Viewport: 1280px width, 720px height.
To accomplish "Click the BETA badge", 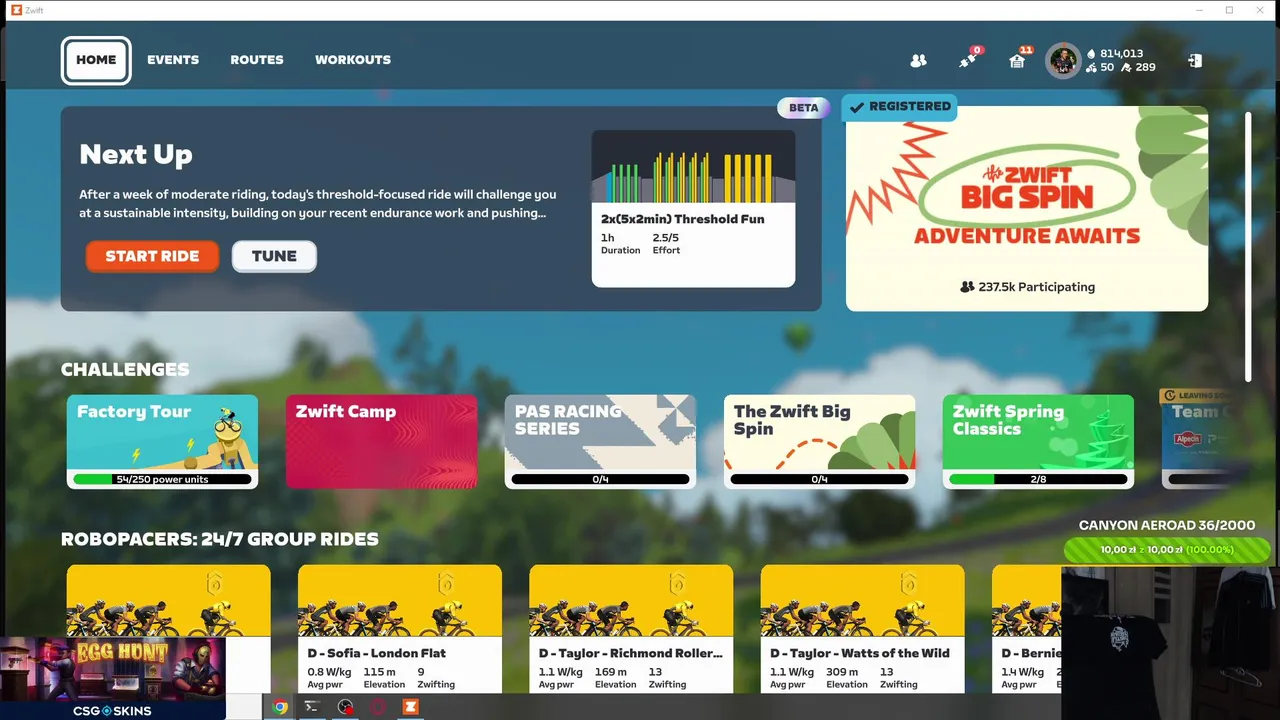I will (x=804, y=107).
